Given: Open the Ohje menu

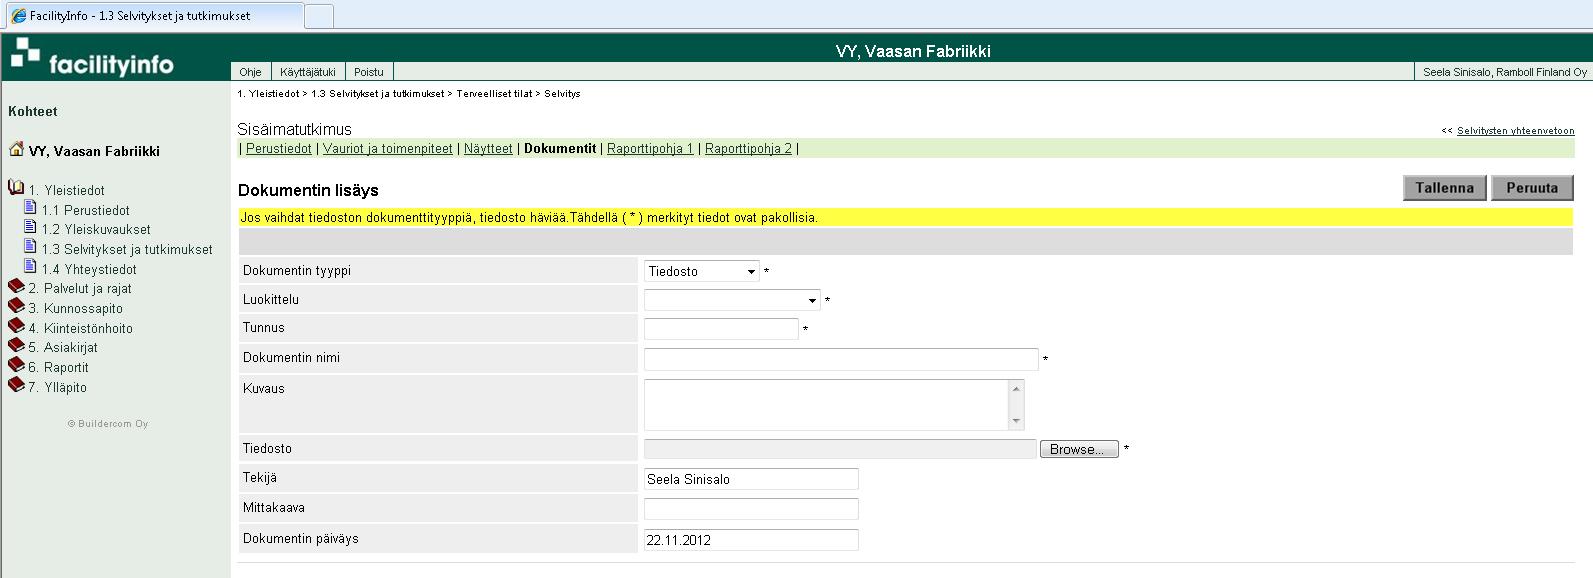Looking at the screenshot, I should (250, 72).
